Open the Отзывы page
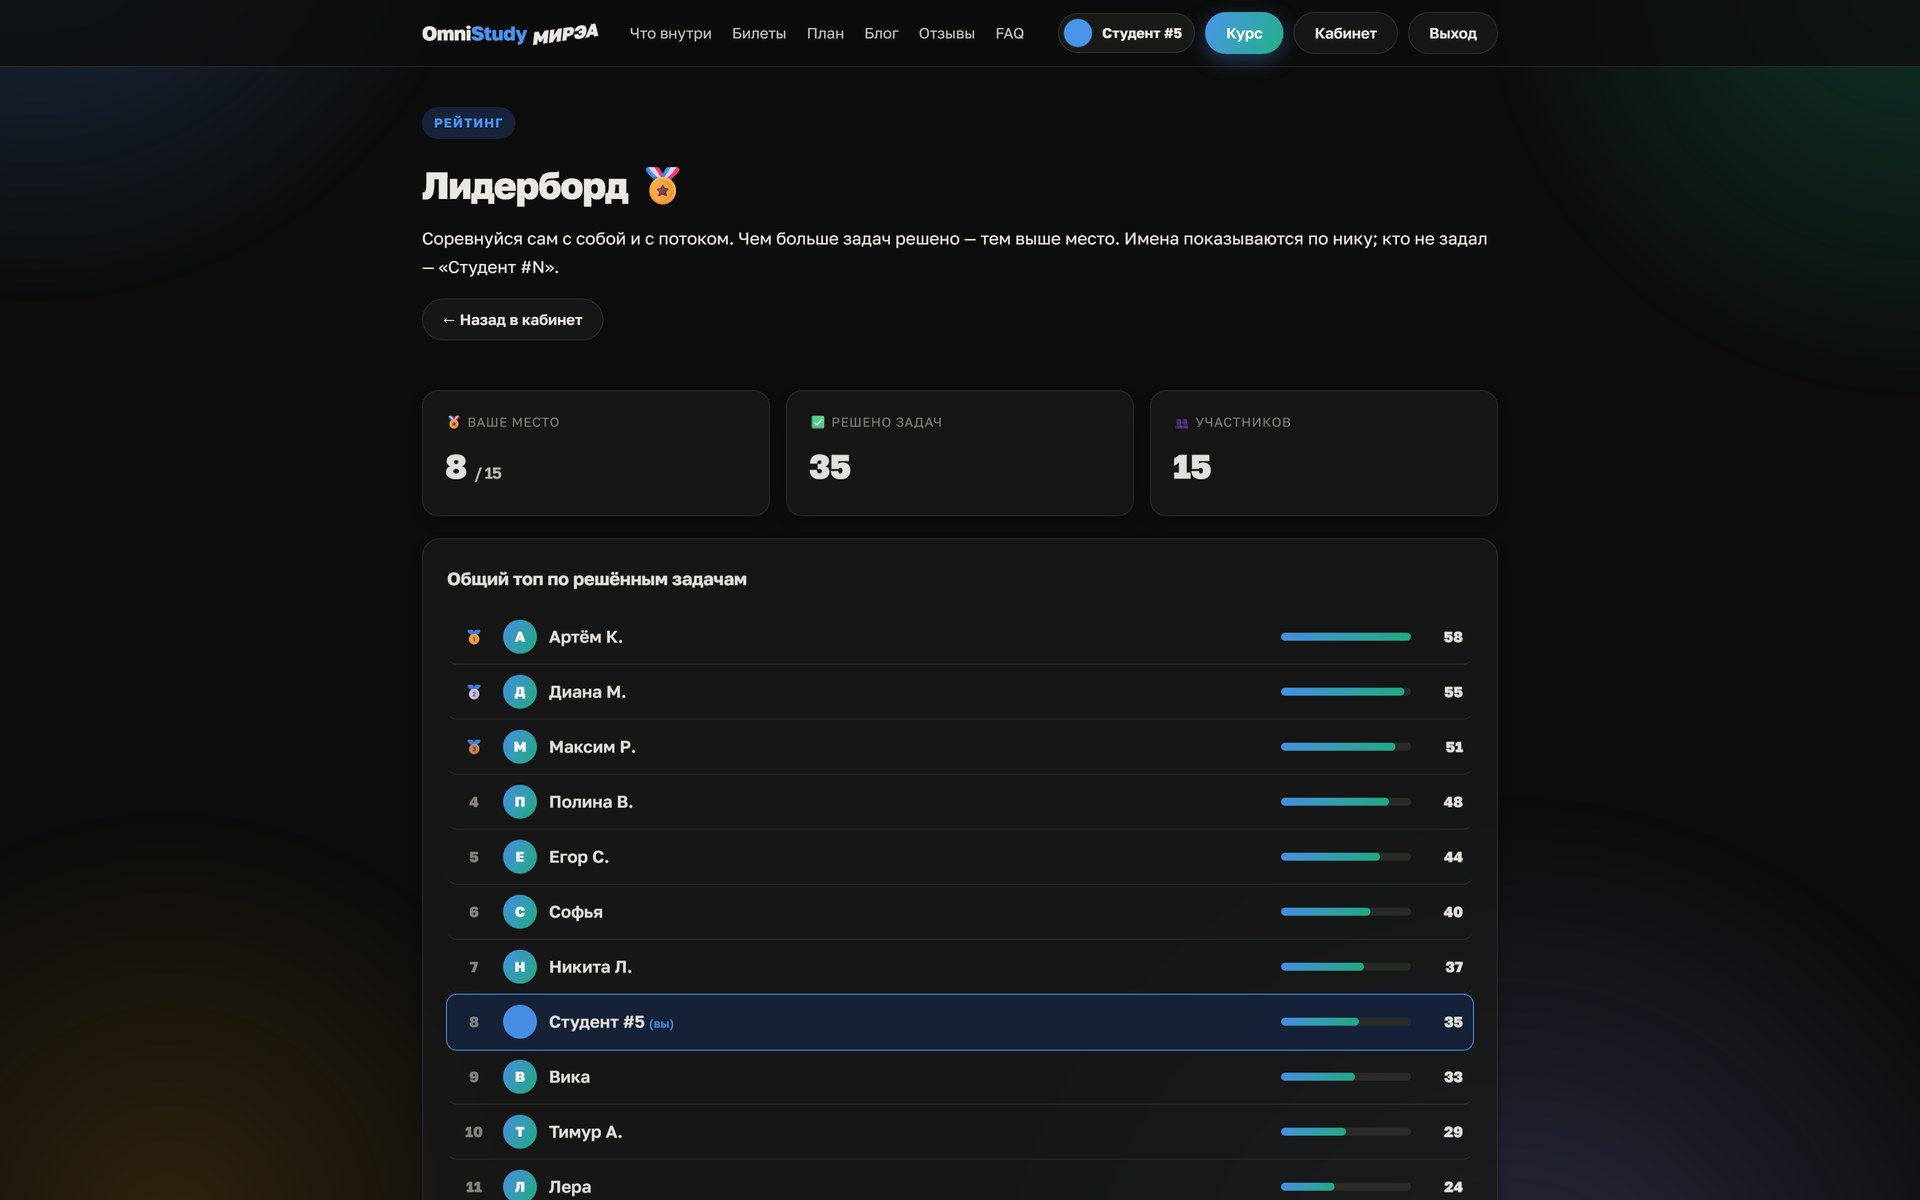Screen dimensions: 1920x1200 (946, 33)
